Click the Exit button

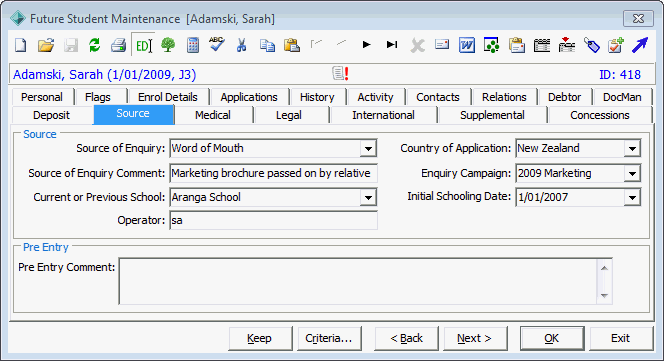coord(620,338)
